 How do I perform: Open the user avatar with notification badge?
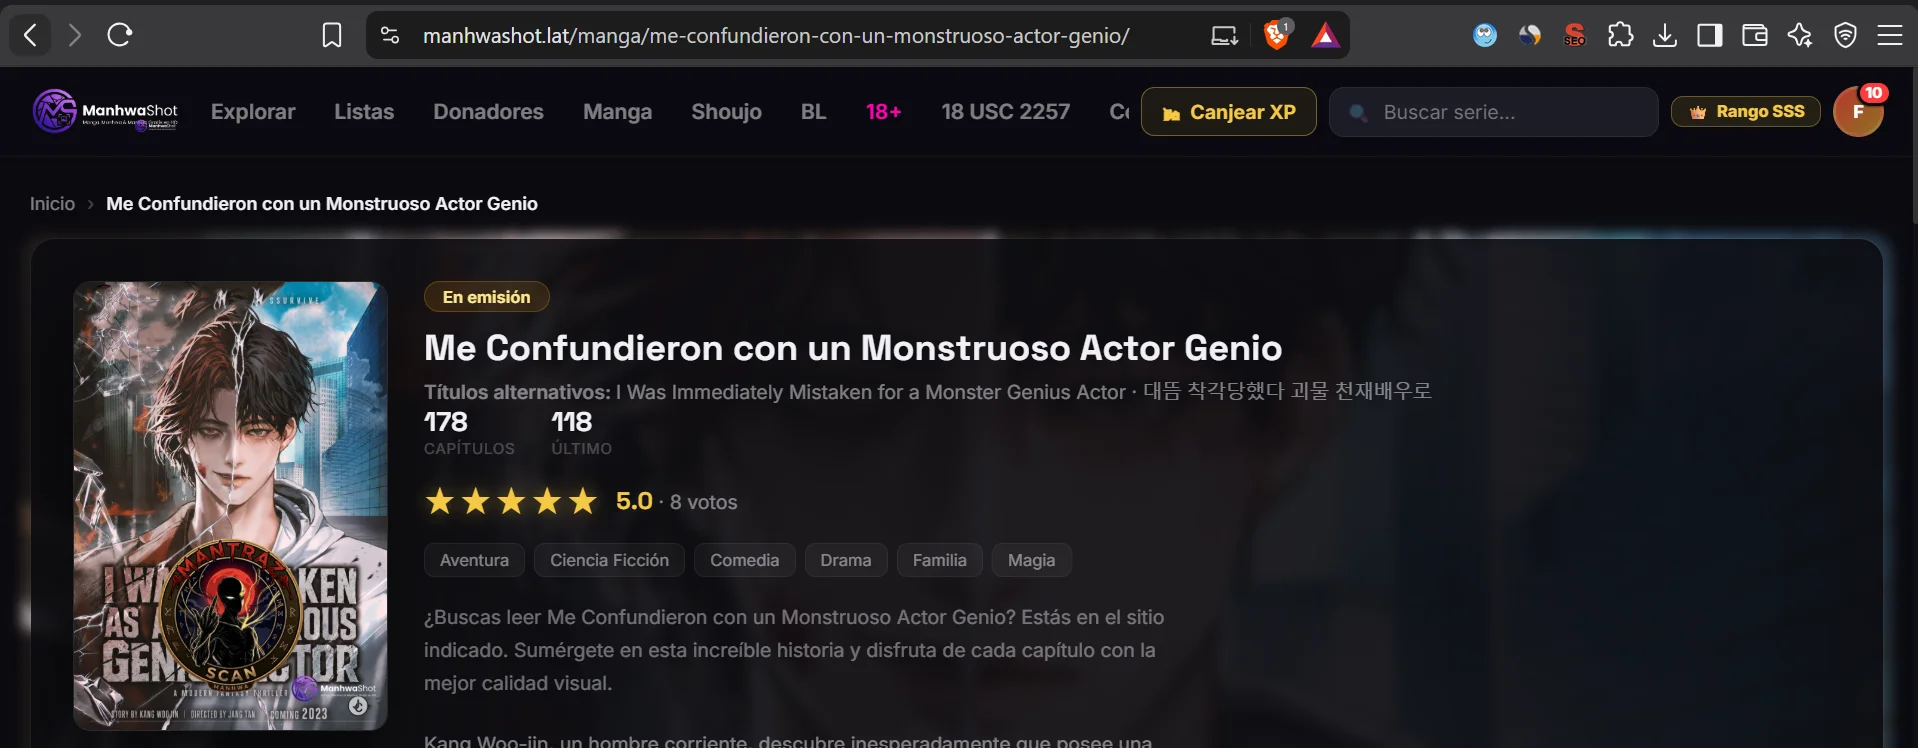(1858, 111)
